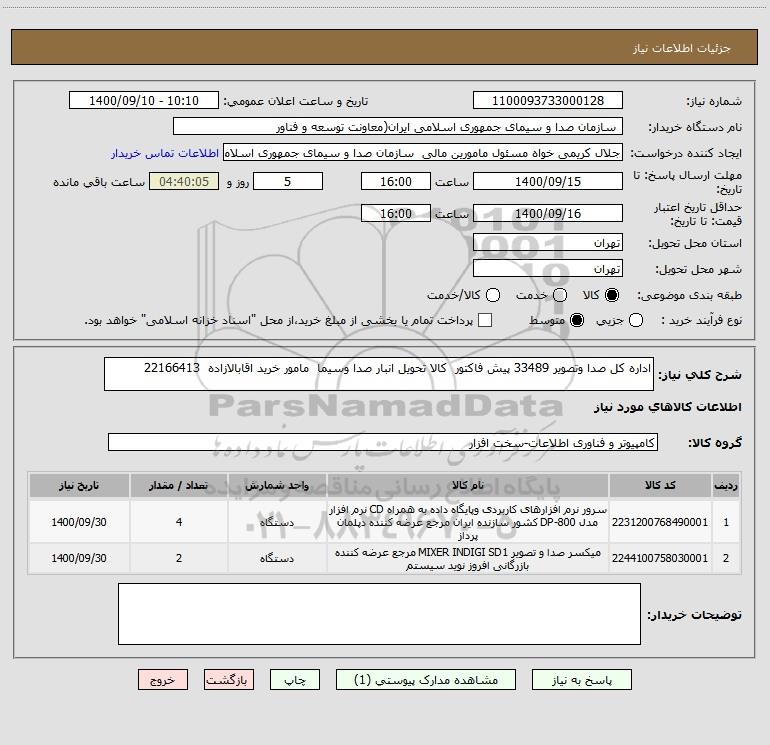
Task: Click need date 1400/09/30 in row 1
Action: [x=79, y=522]
